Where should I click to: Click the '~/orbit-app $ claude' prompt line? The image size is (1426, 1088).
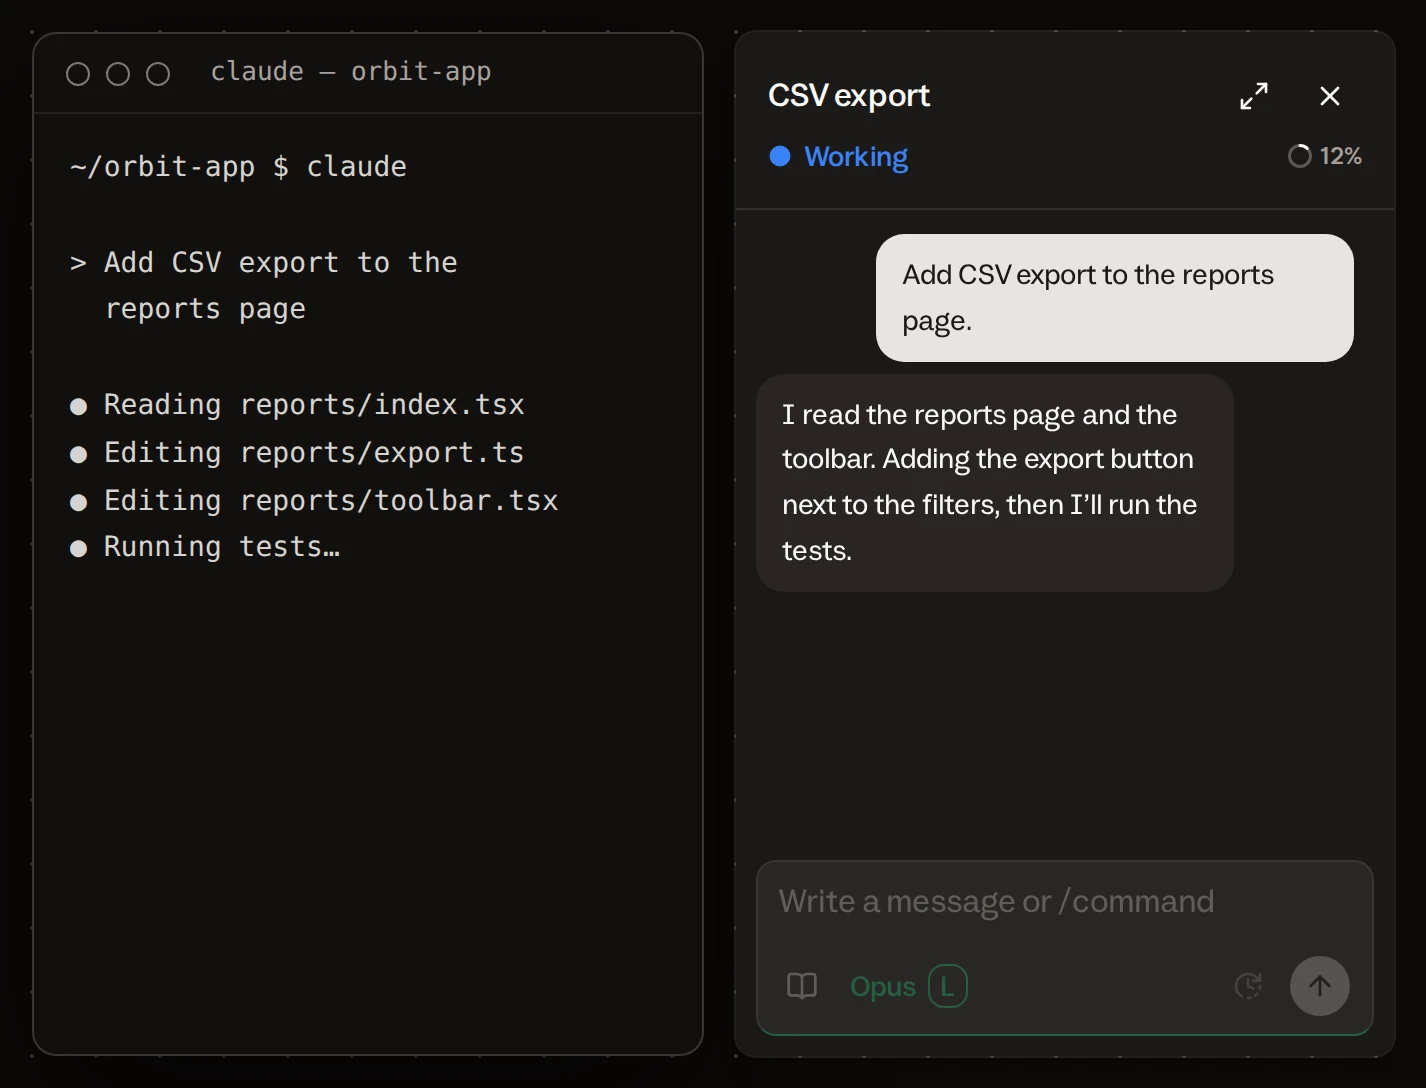click(x=238, y=167)
